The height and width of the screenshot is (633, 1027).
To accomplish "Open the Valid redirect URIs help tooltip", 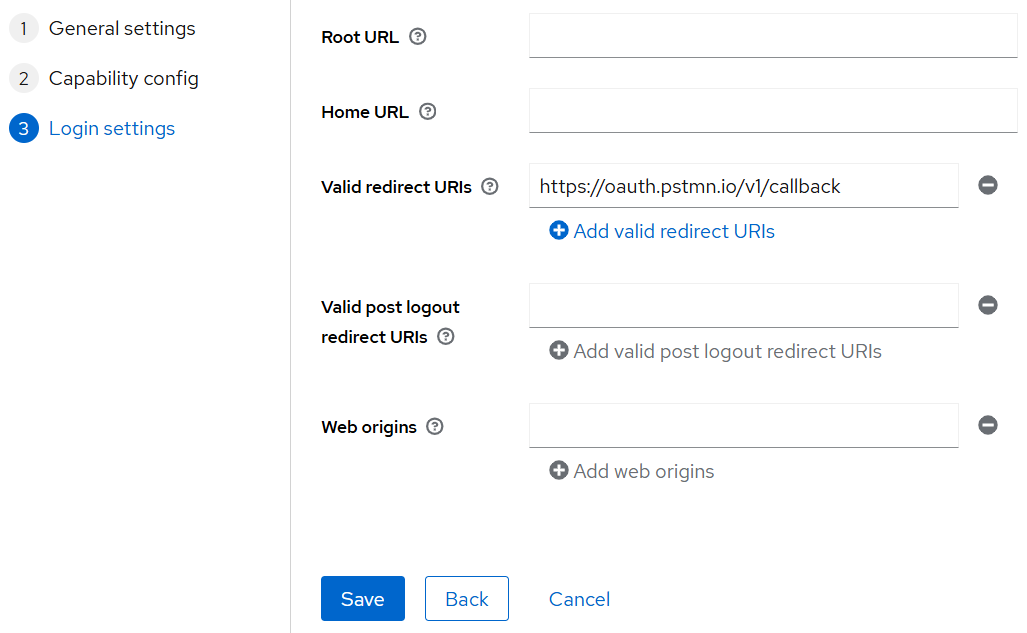I will click(489, 186).
